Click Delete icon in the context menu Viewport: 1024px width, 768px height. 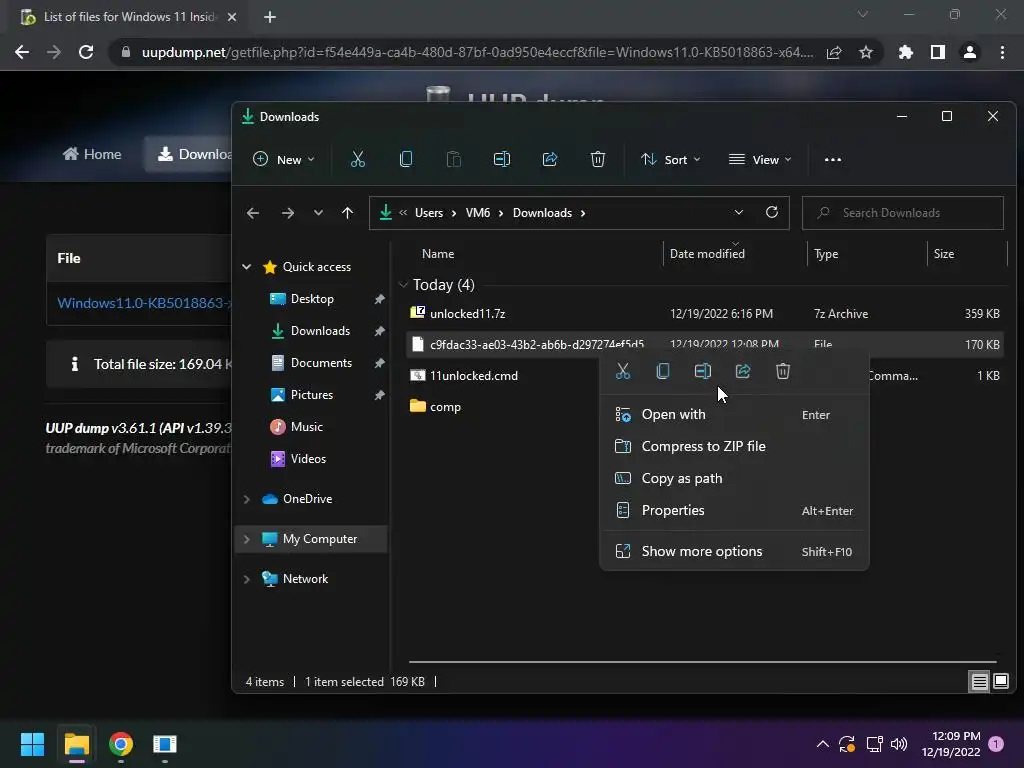click(782, 372)
